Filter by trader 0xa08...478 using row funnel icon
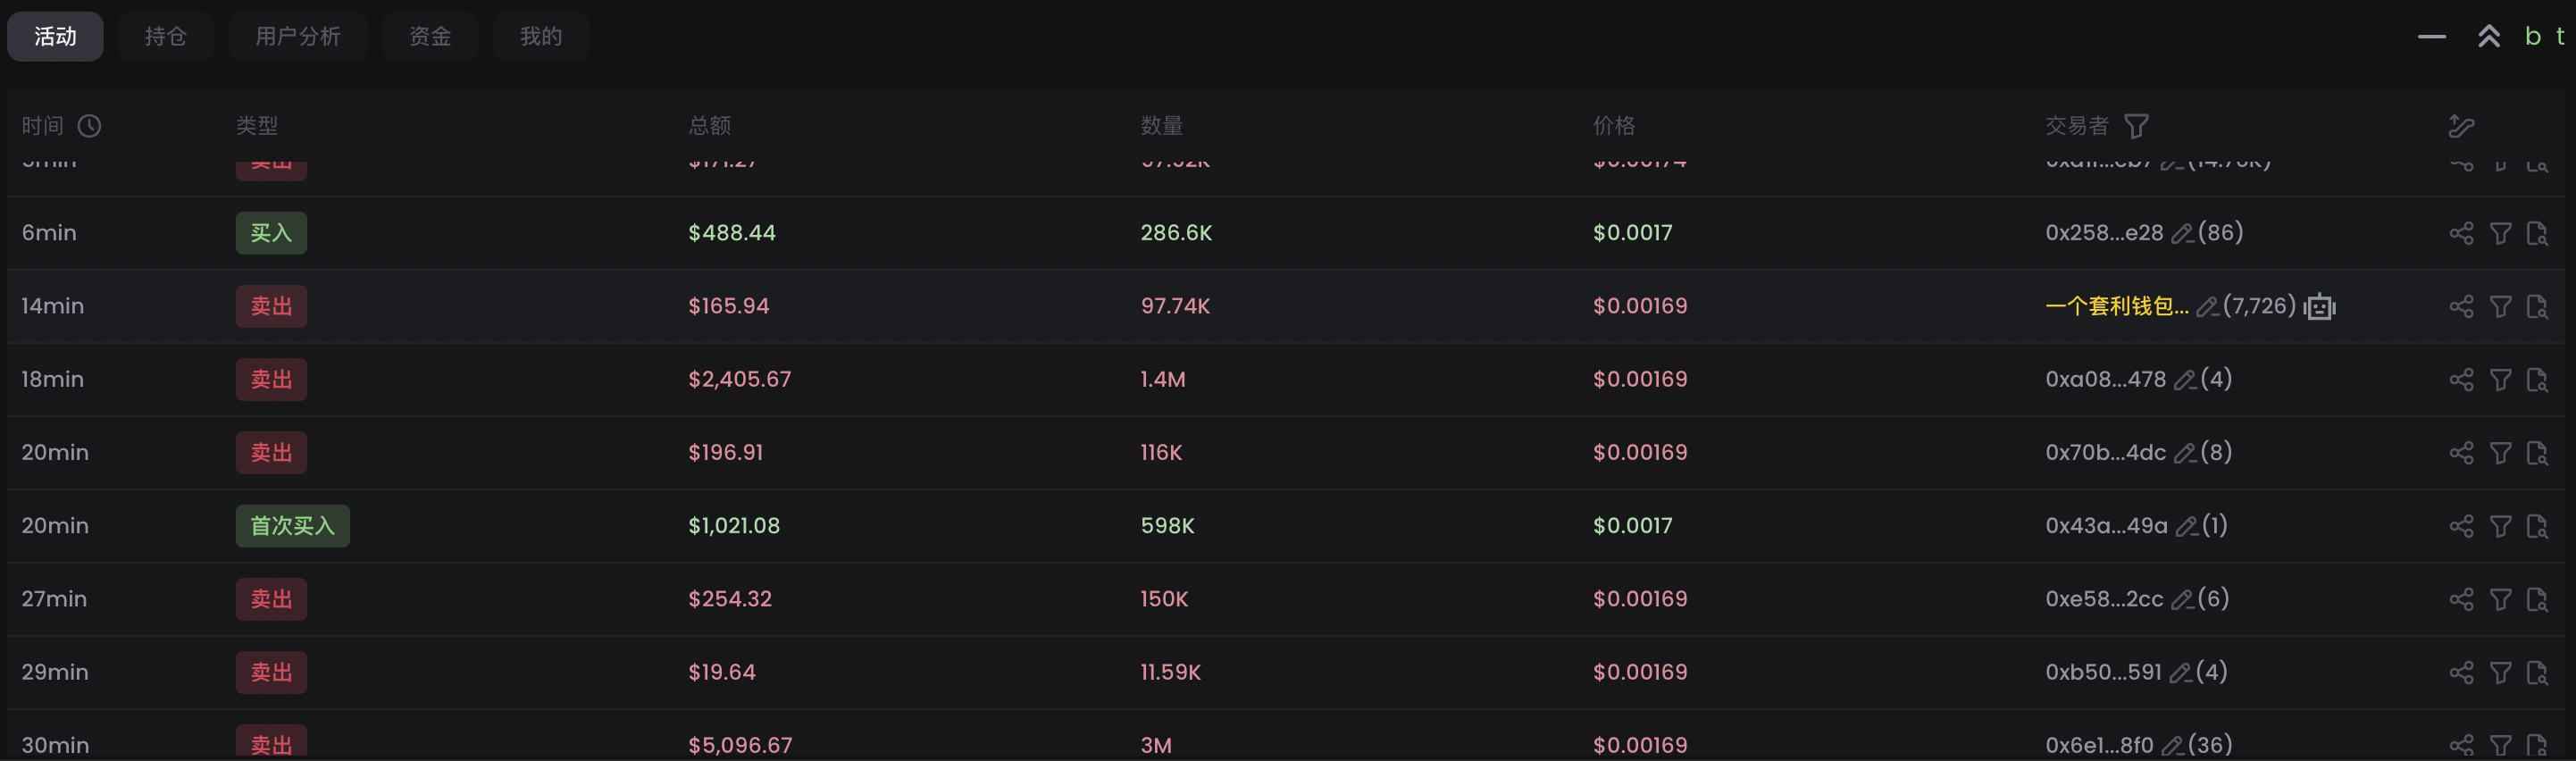This screenshot has width=2576, height=761. tap(2500, 380)
